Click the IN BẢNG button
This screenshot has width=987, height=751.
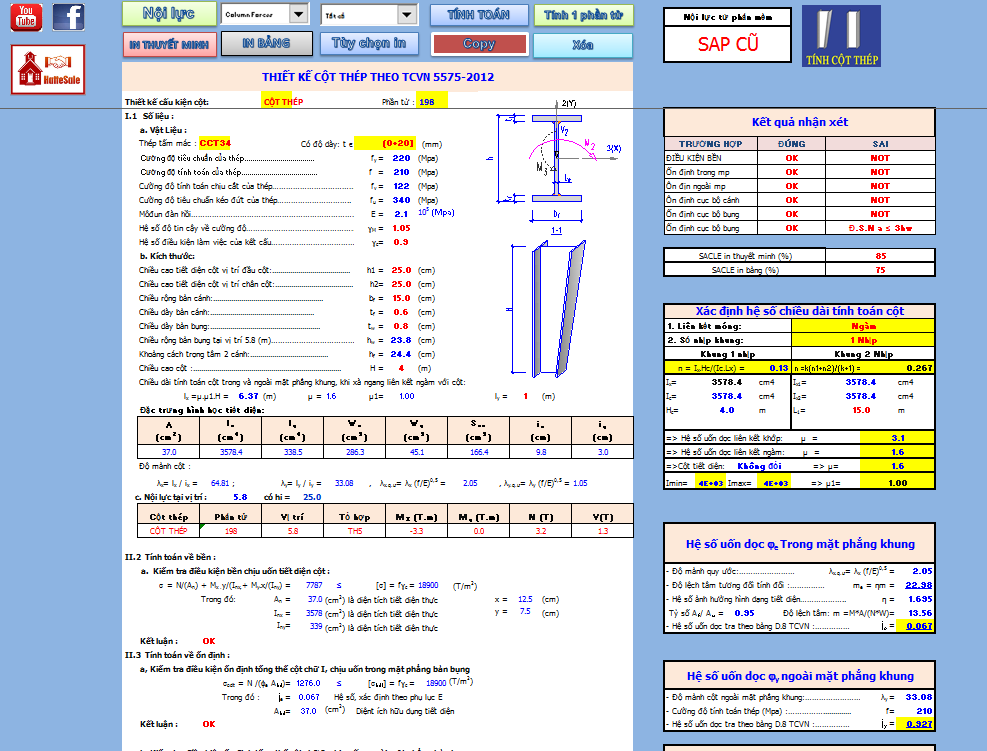click(x=266, y=43)
